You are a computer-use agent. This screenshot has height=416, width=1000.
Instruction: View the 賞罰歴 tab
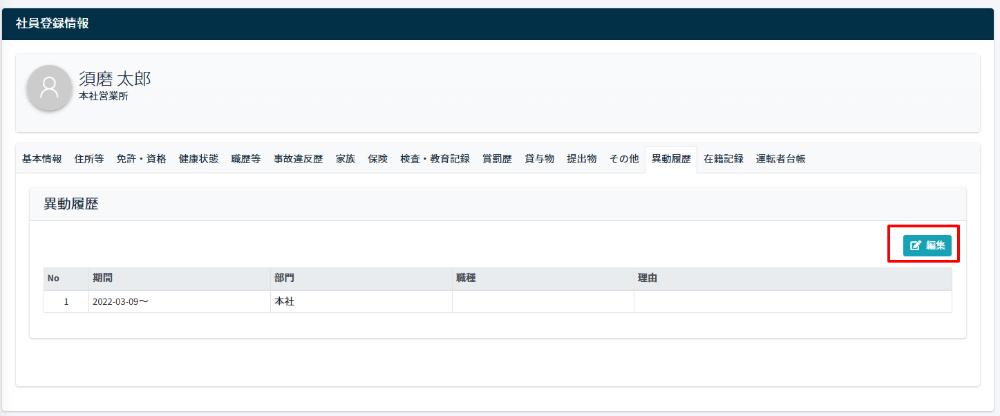pos(497,159)
